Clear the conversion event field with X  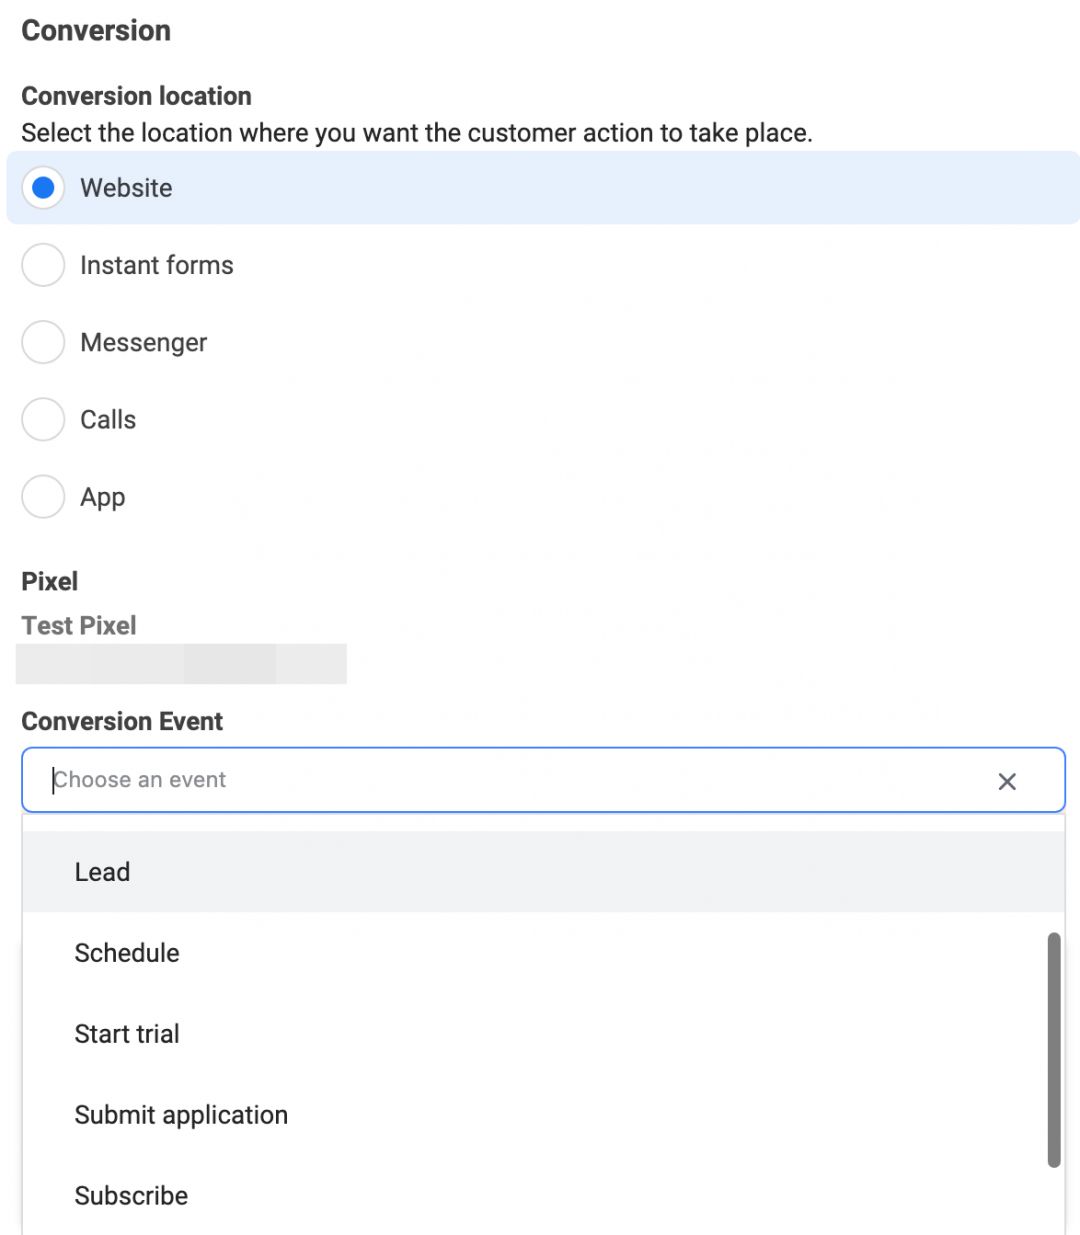tap(1007, 782)
